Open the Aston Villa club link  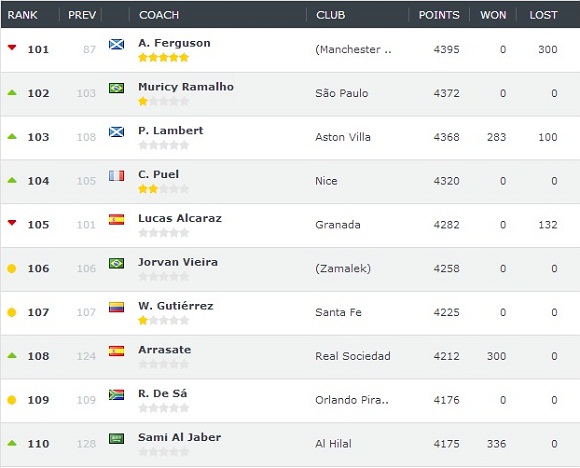click(x=343, y=137)
